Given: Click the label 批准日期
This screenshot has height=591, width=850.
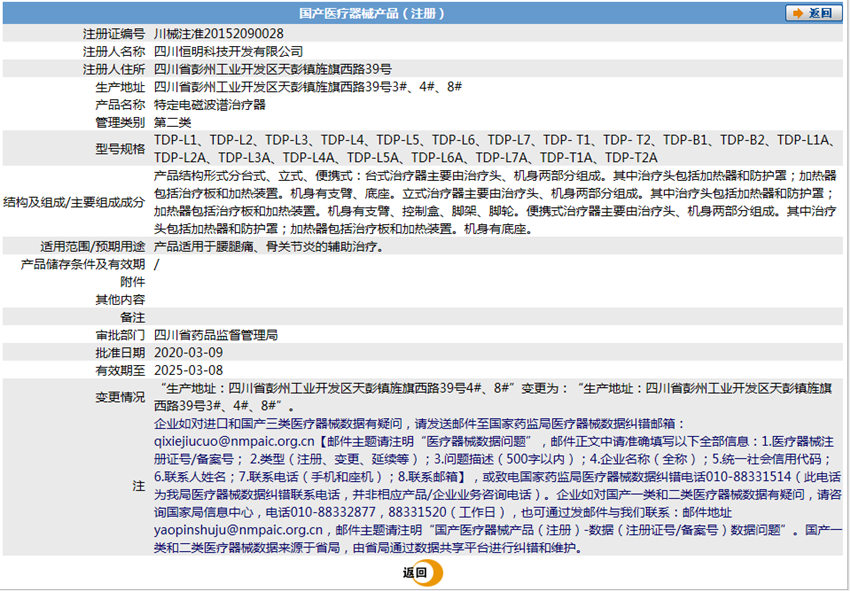Looking at the screenshot, I should point(120,352).
